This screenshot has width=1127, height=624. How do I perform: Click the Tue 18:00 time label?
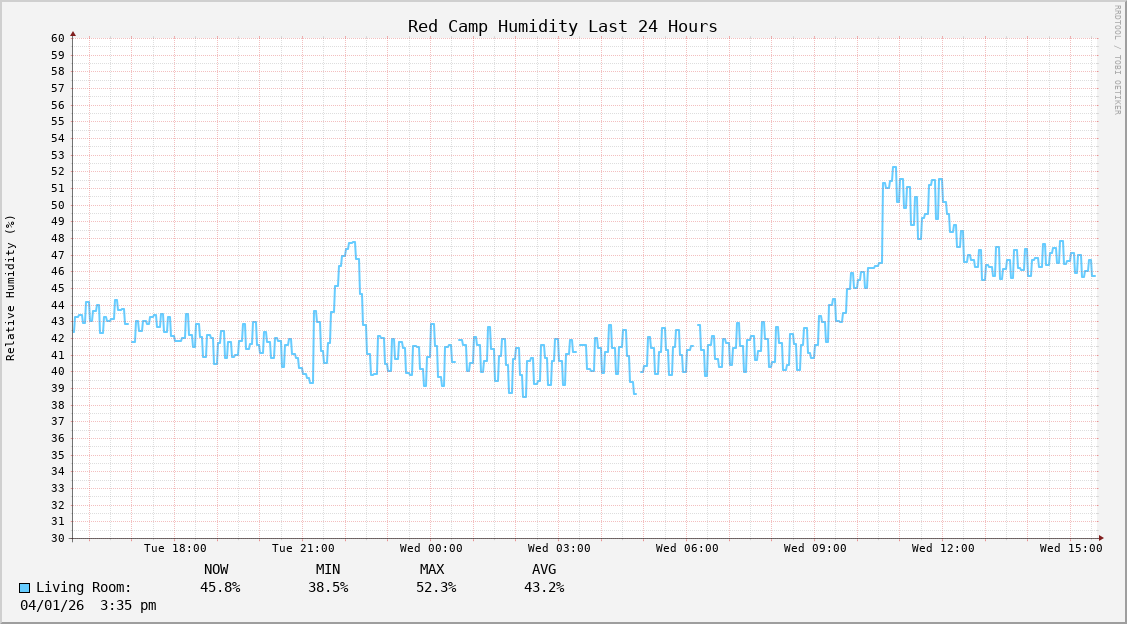[x=175, y=548]
